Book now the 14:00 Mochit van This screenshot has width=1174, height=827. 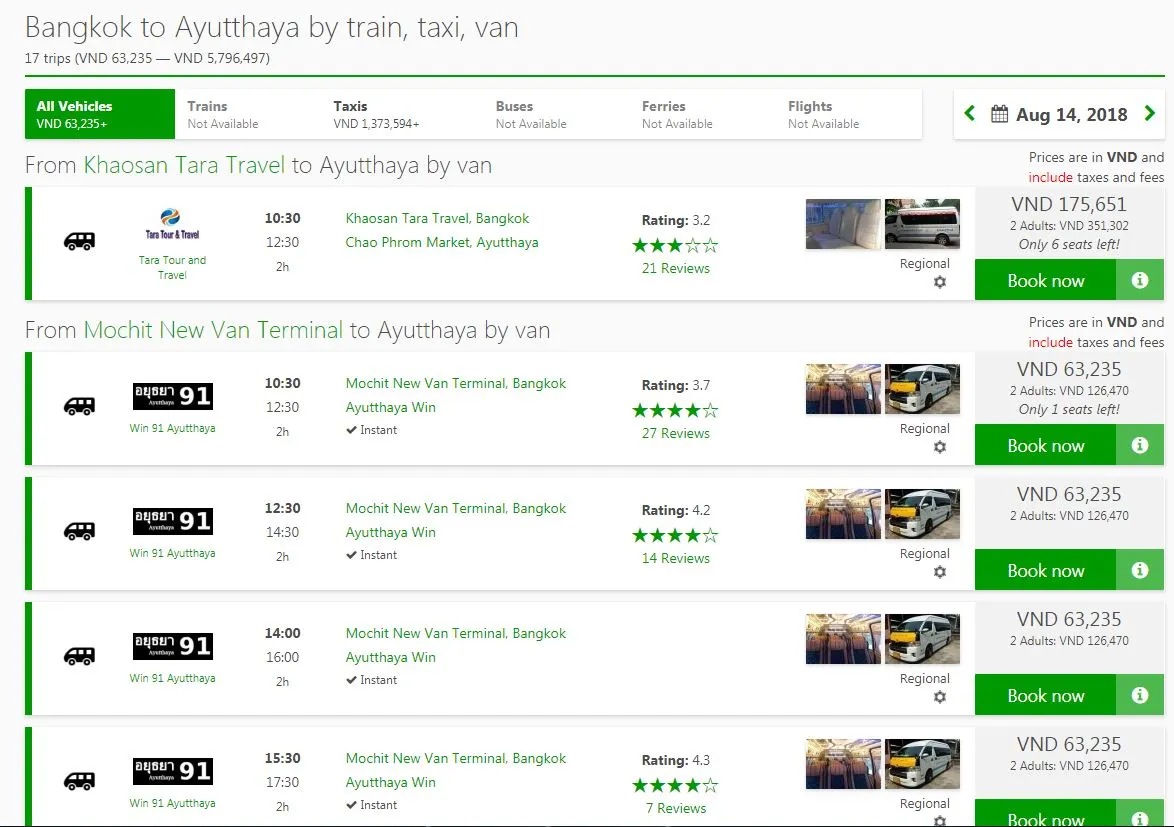click(1045, 695)
